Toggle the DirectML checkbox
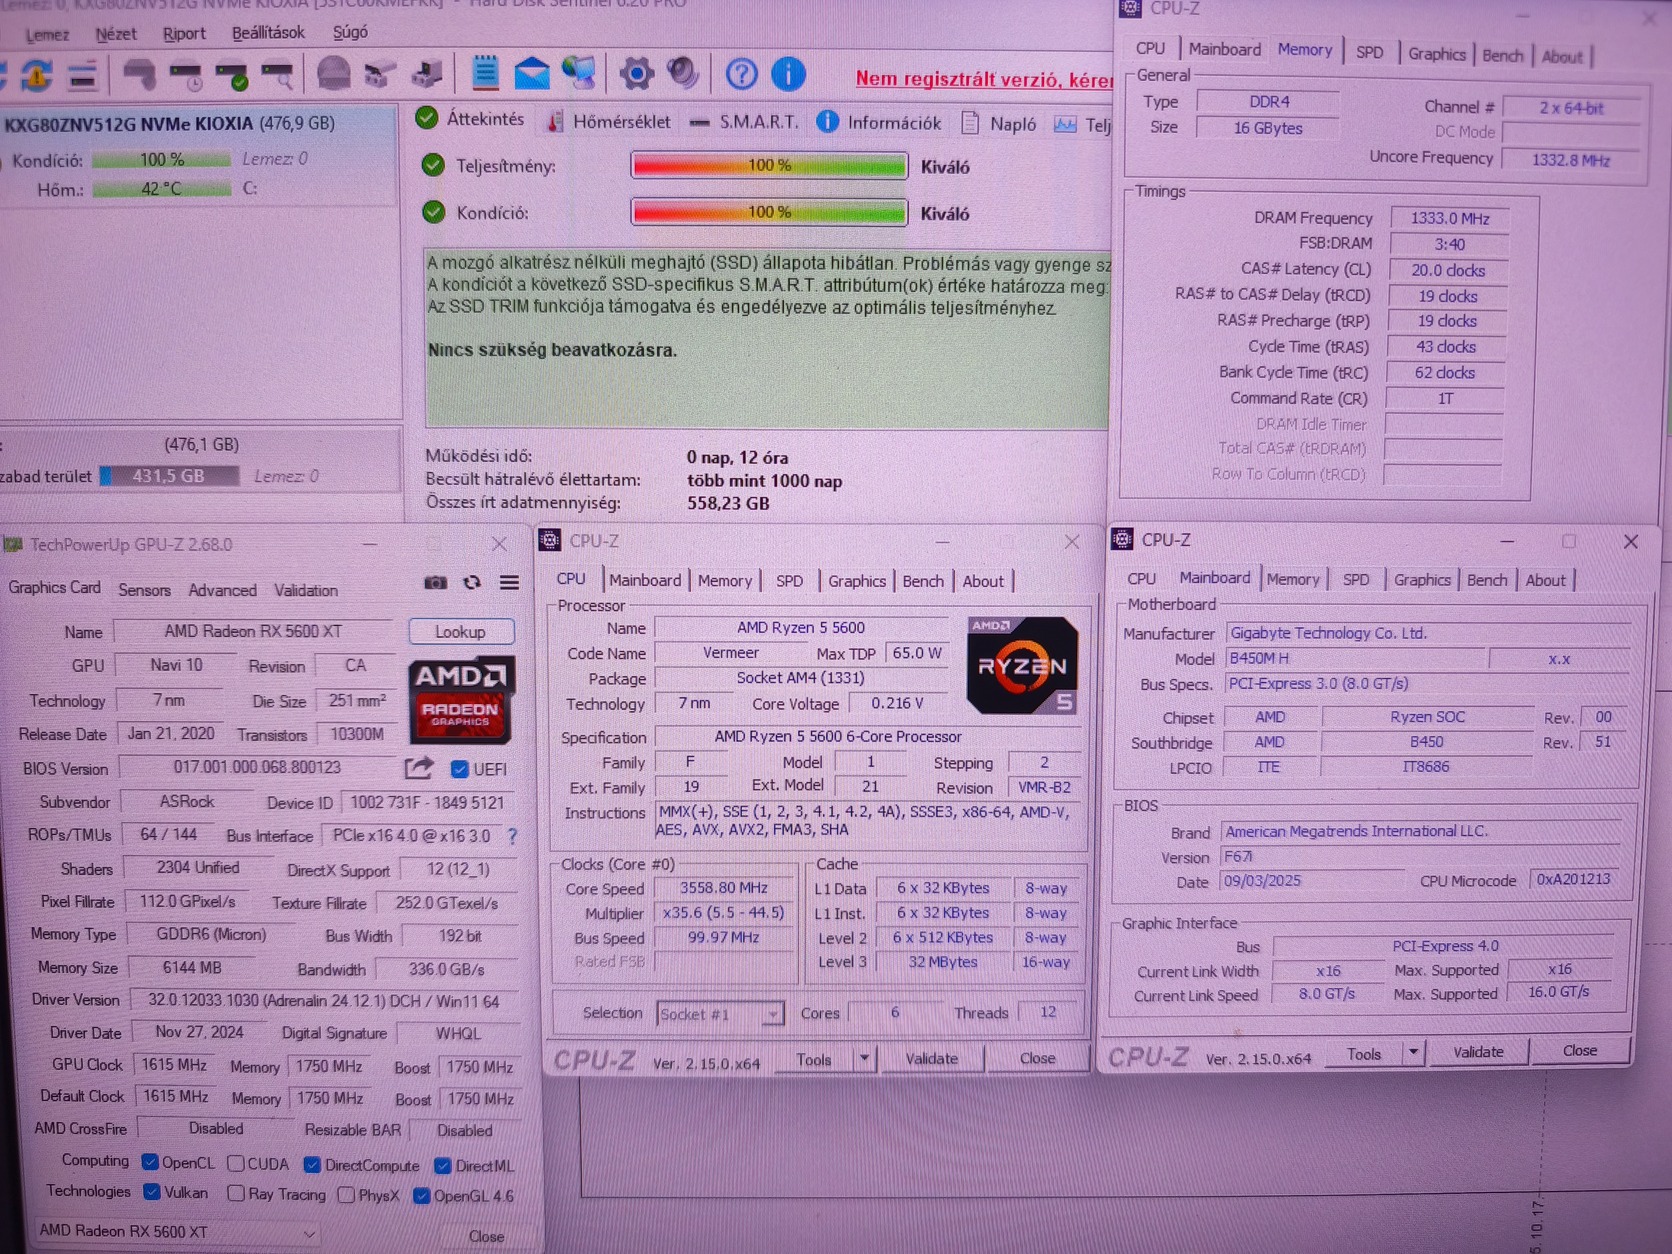The height and width of the screenshot is (1254, 1672). click(x=442, y=1166)
